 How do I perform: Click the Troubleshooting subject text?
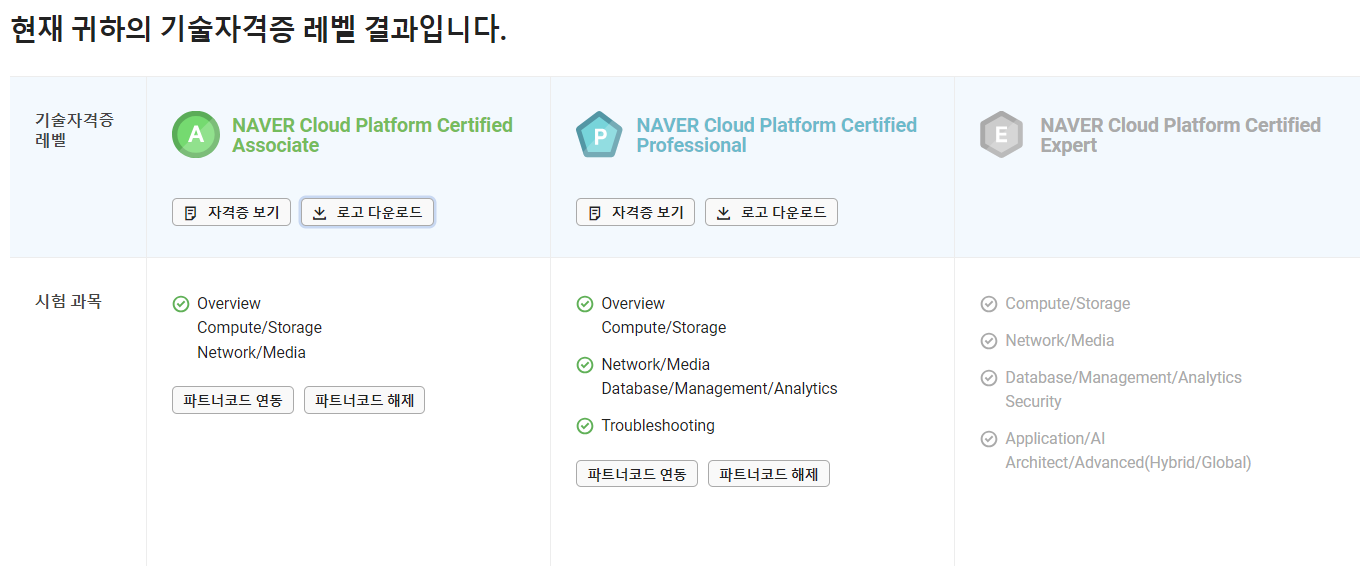tap(658, 426)
